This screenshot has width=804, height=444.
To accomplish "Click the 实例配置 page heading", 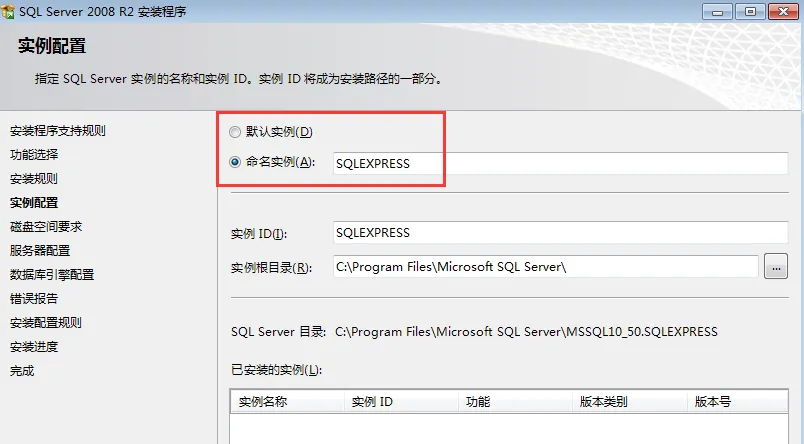I will tap(52, 46).
